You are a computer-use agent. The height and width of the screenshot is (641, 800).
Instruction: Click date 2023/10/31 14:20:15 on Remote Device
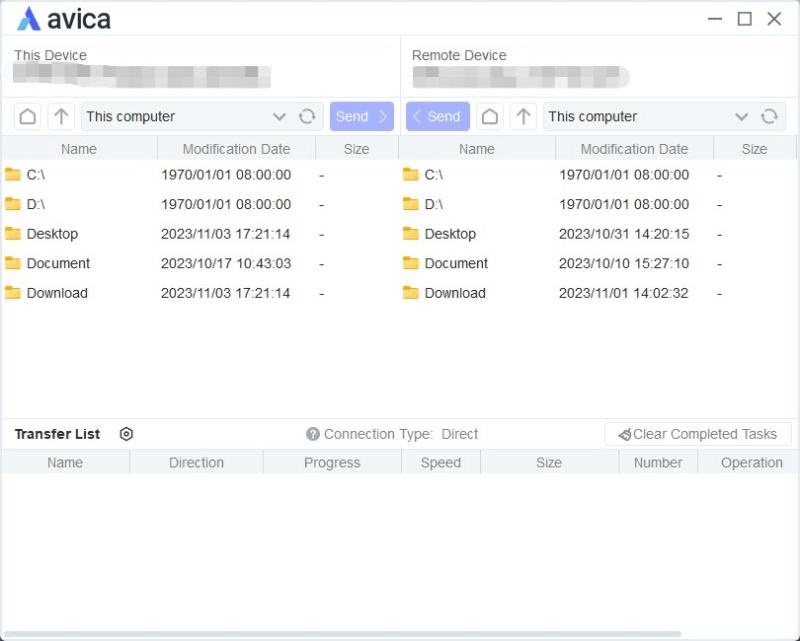tap(624, 234)
